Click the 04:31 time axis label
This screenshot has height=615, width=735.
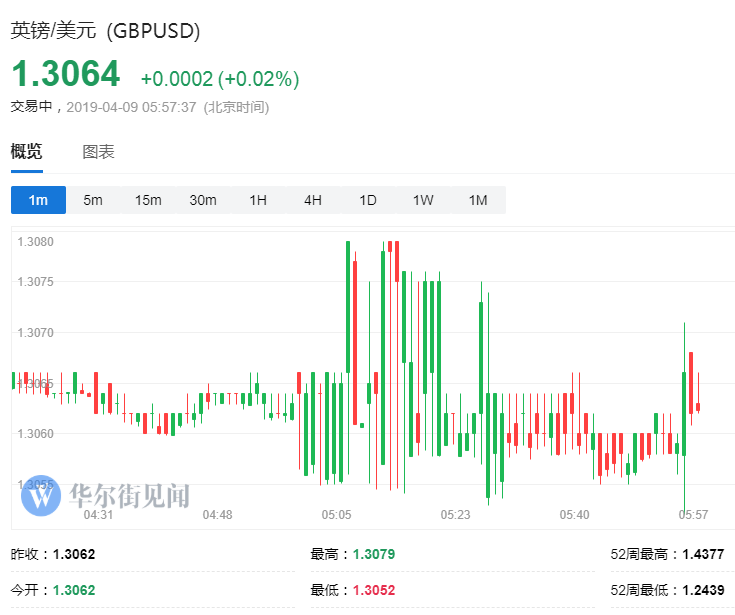click(98, 515)
